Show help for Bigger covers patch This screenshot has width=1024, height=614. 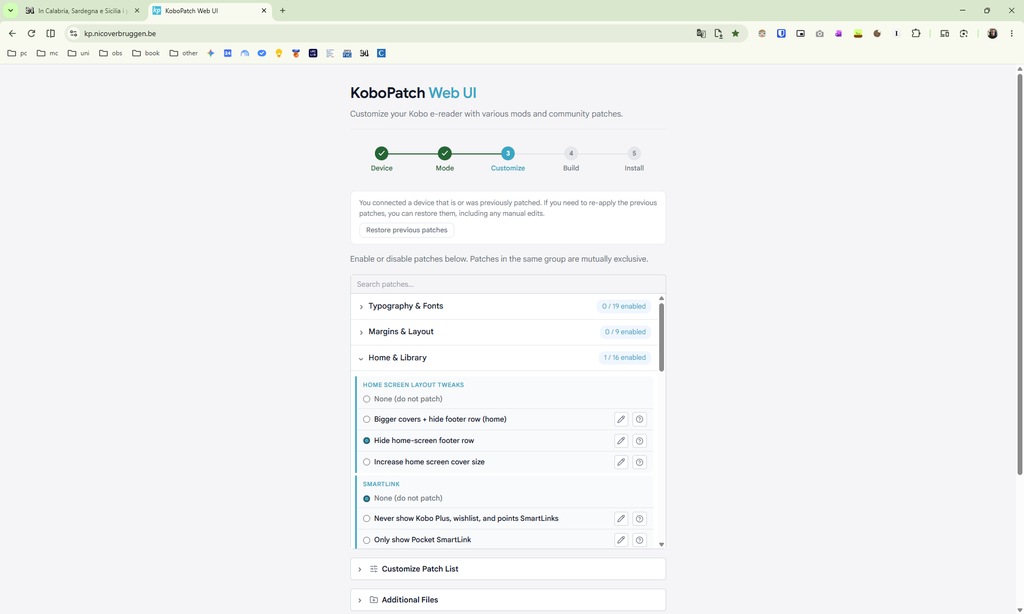click(639, 419)
